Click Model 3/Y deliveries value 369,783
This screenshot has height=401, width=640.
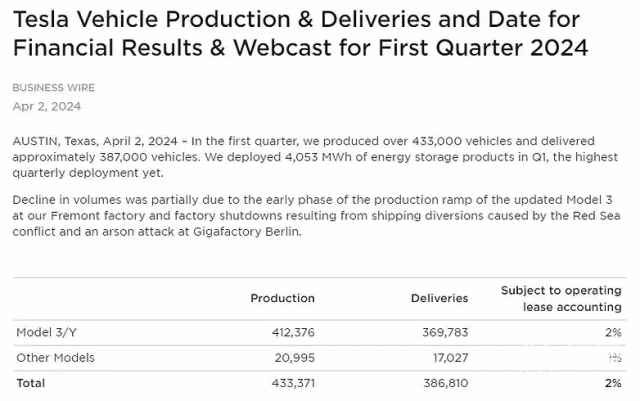pos(443,332)
